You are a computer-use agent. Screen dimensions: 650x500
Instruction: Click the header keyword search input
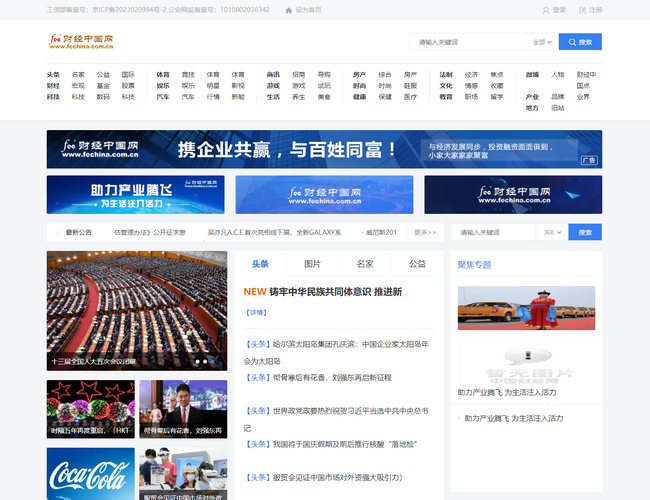tap(467, 42)
